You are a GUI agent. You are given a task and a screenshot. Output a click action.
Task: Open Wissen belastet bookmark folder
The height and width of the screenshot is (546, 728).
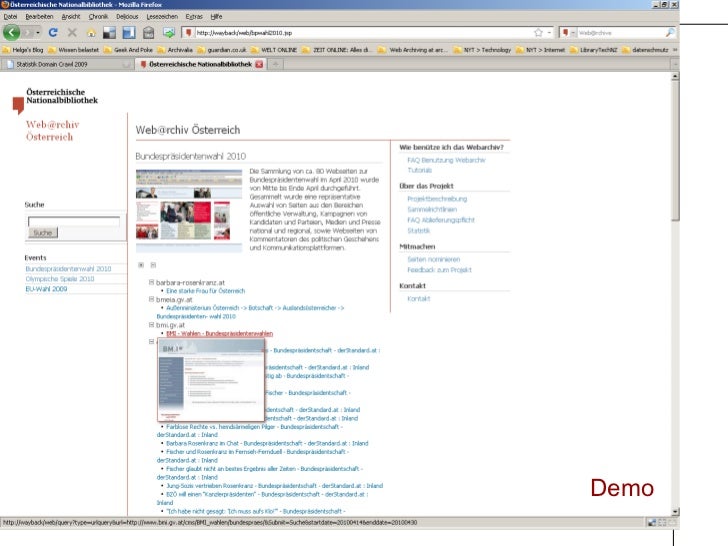[73, 50]
